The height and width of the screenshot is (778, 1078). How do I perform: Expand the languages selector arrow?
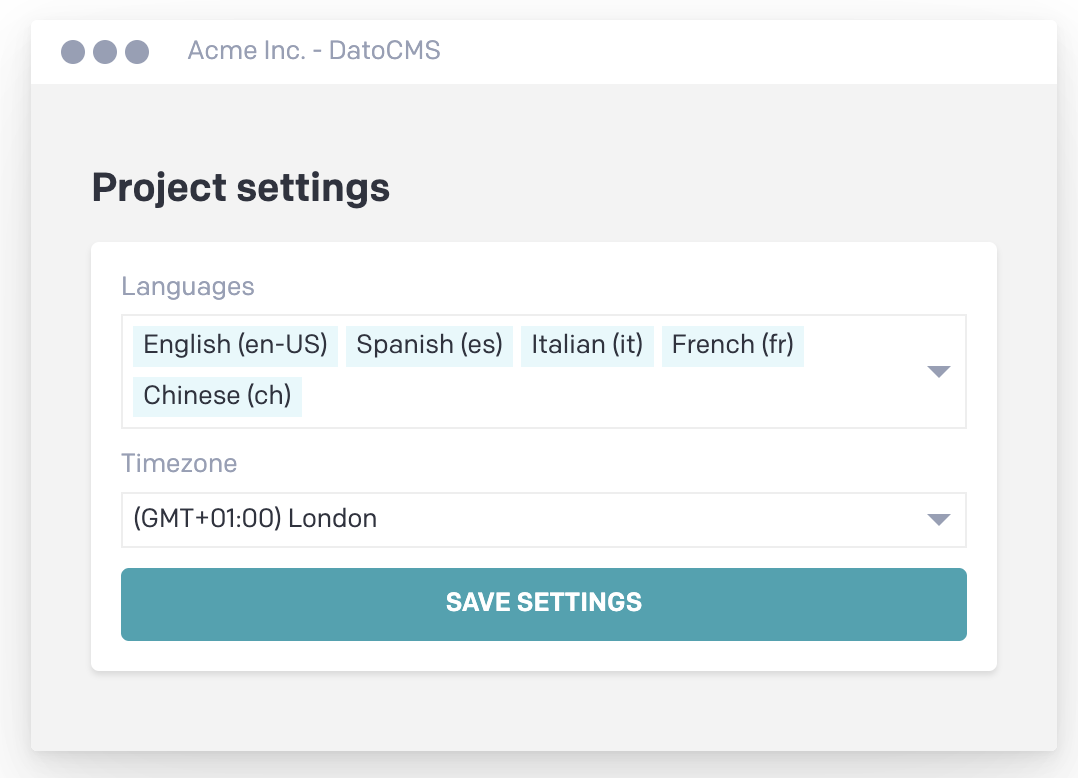(938, 371)
